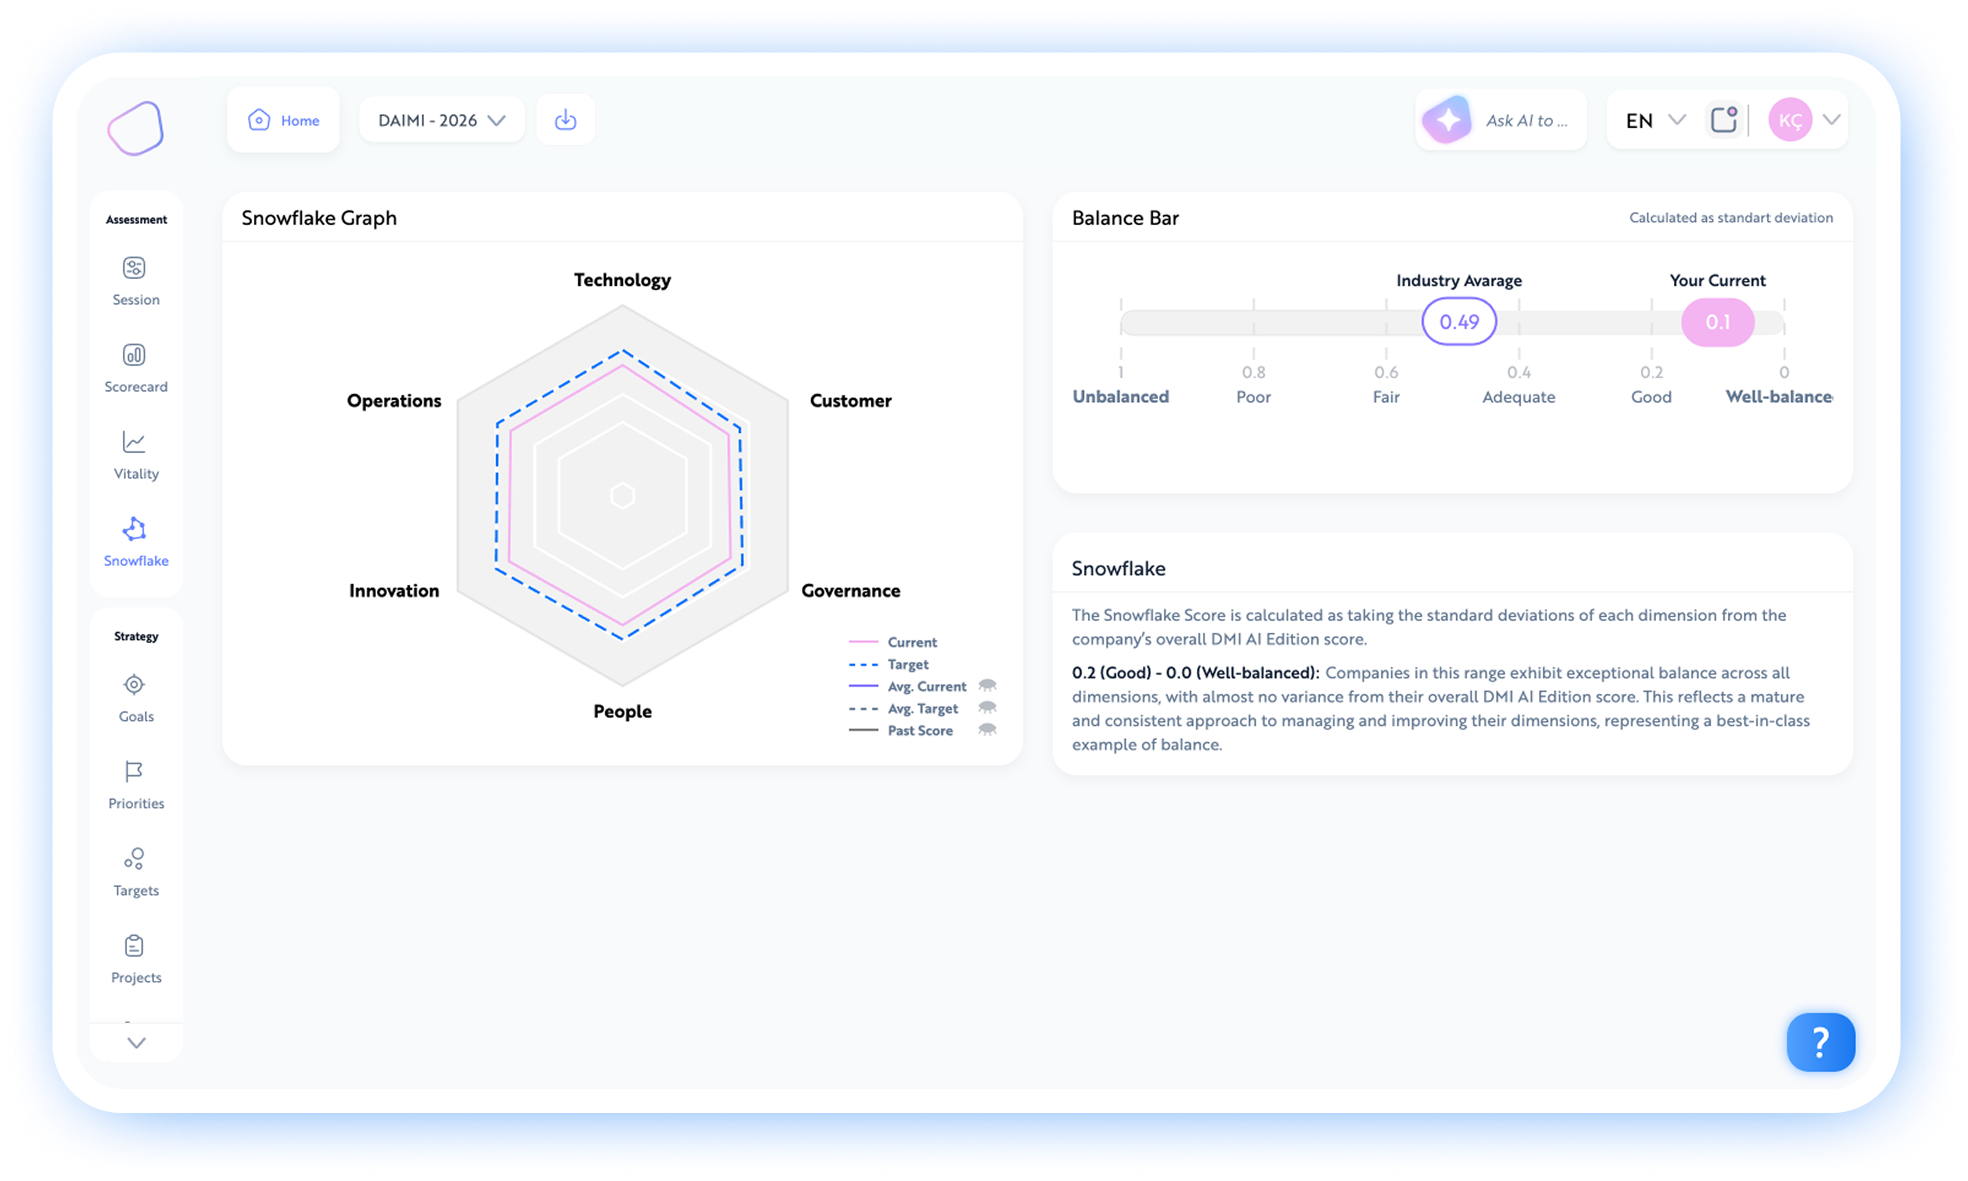
Task: Open the Goals strategy section
Action: pyautogui.click(x=135, y=698)
